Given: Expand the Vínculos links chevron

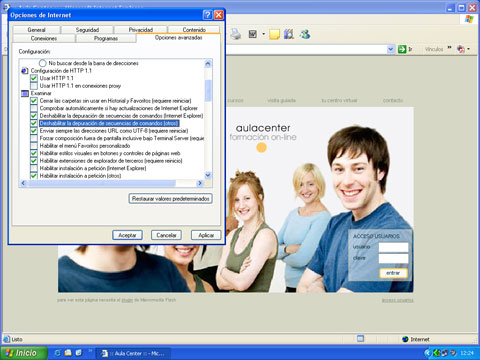Looking at the screenshot, I should tap(449, 48).
